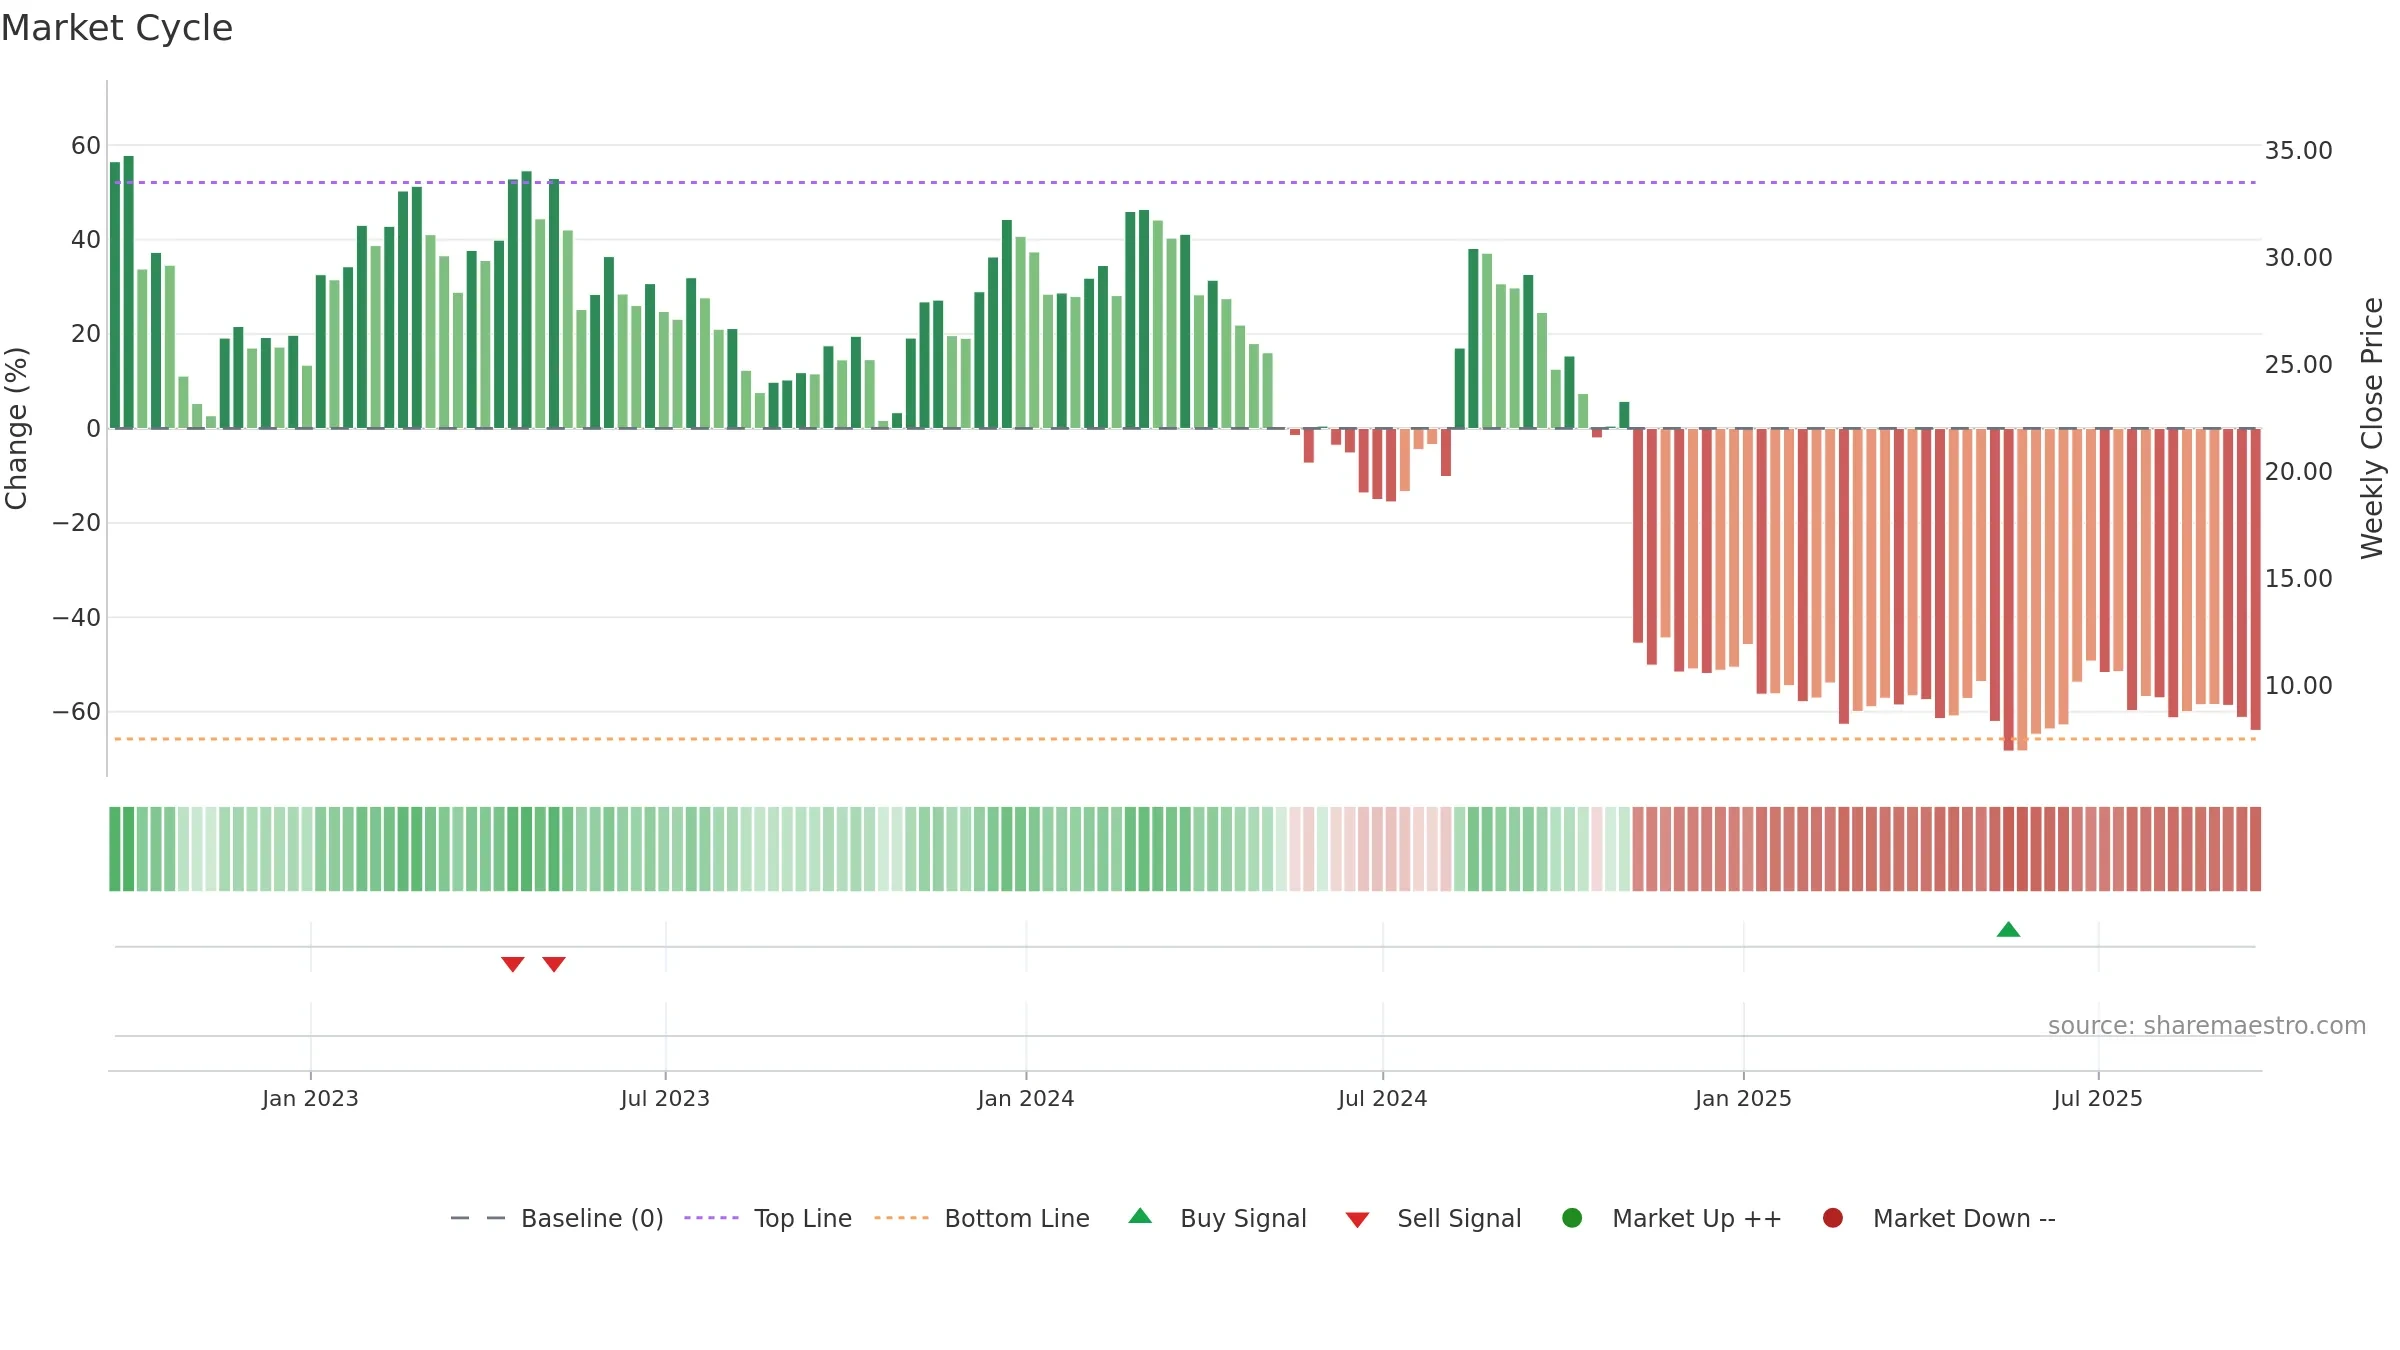Image resolution: width=2400 pixels, height=1350 pixels.
Task: Click the 'Market Down --' legend label
Action: (1964, 1219)
